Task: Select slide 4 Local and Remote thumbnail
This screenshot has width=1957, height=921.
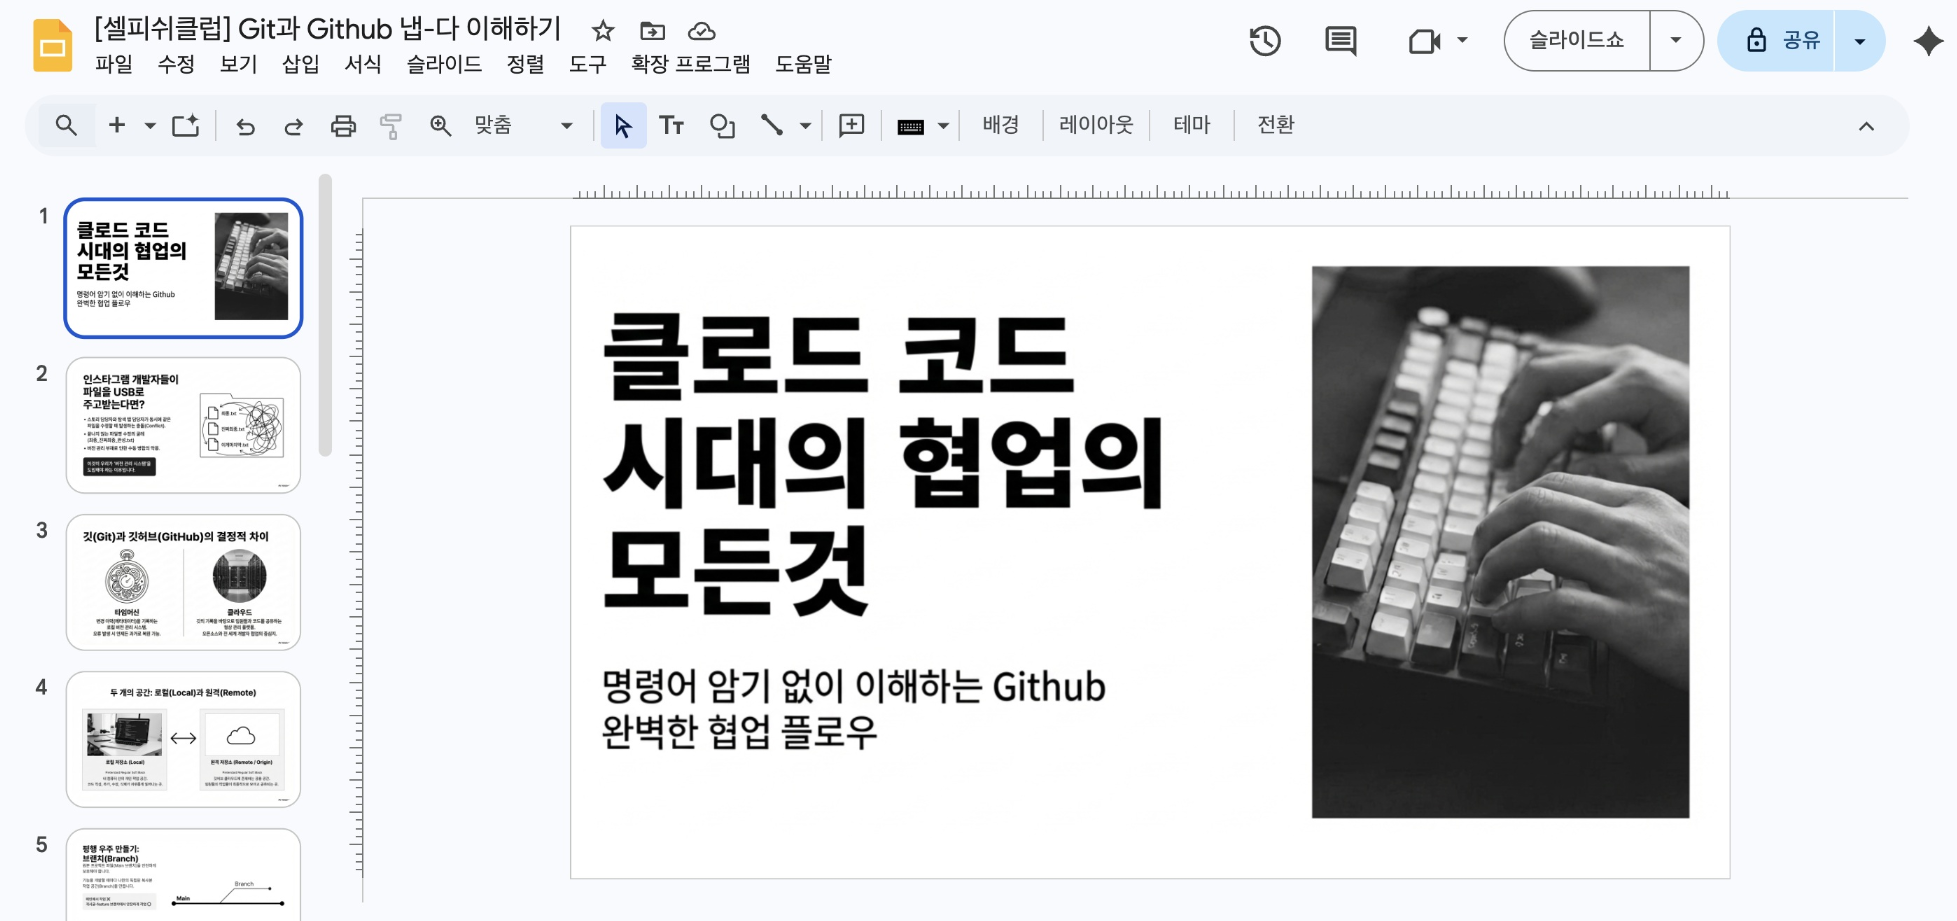Action: (183, 739)
